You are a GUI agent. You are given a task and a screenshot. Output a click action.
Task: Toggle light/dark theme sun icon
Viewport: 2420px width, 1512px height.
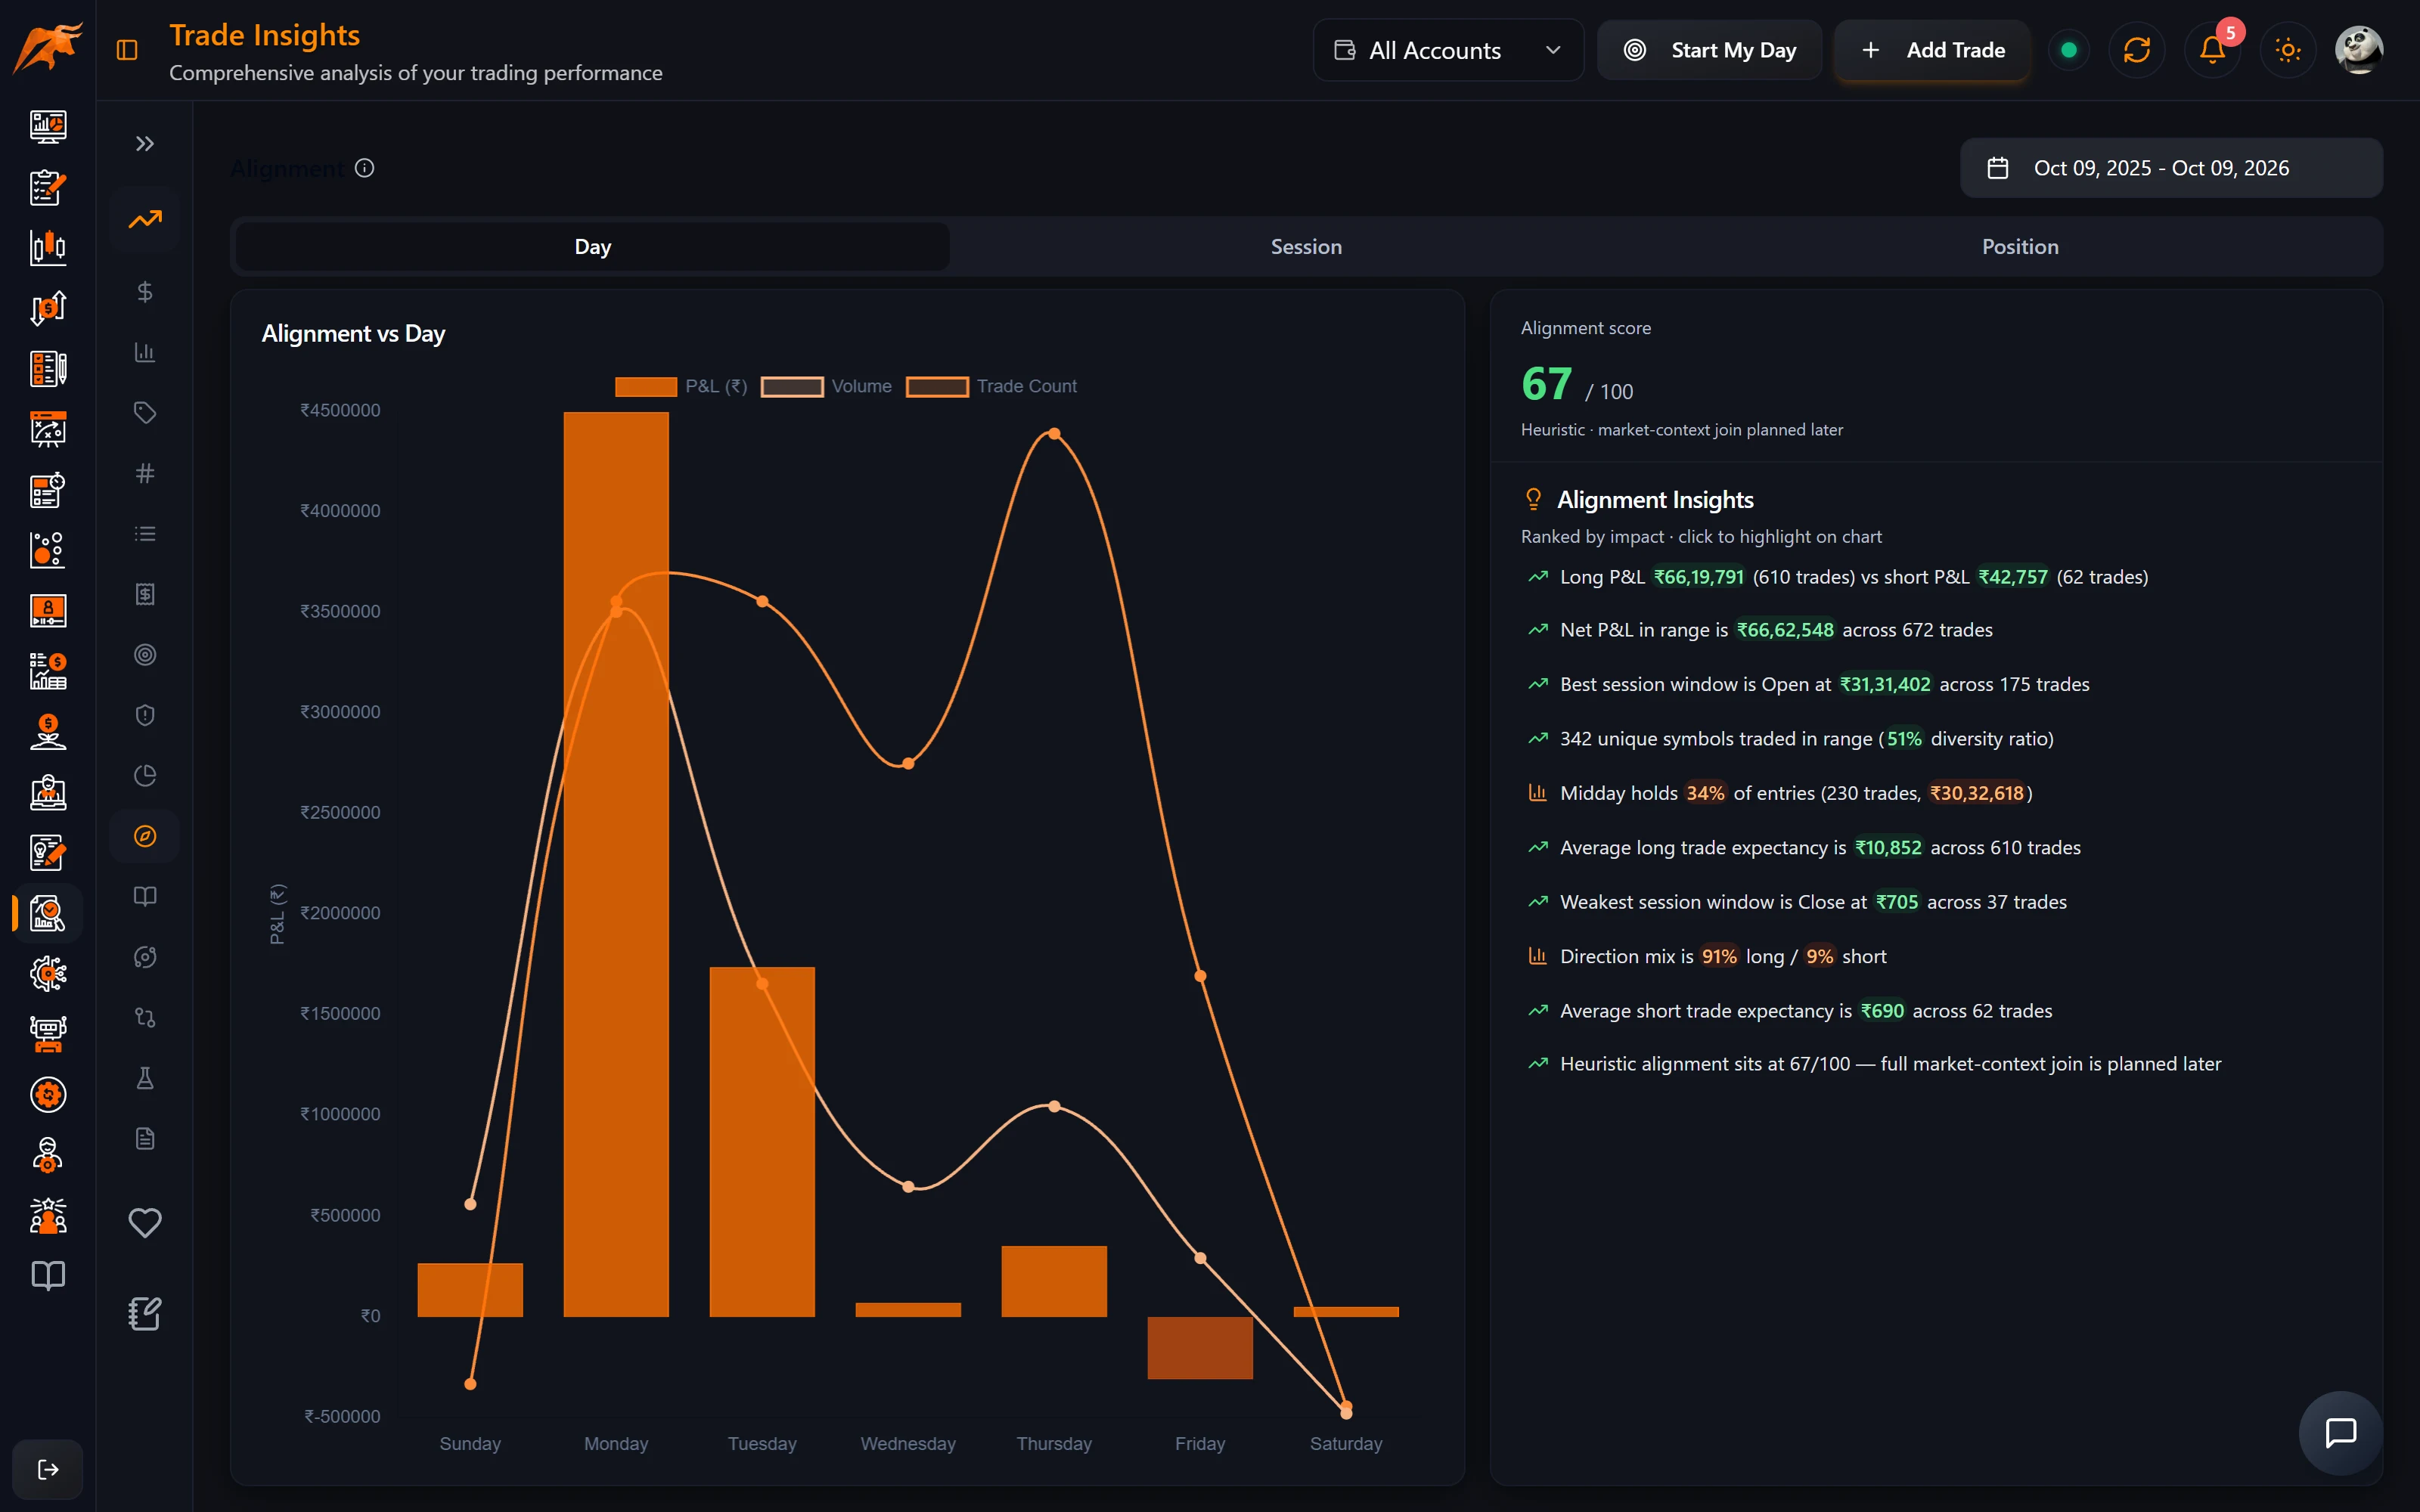pyautogui.click(x=2288, y=49)
